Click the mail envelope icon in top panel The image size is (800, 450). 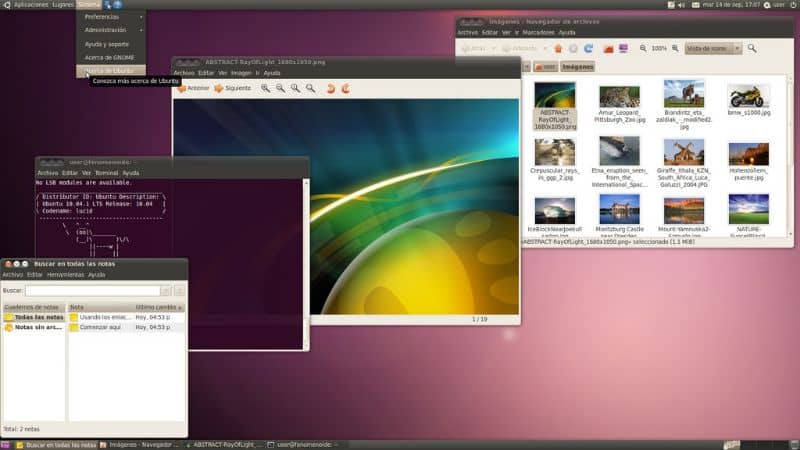point(695,5)
